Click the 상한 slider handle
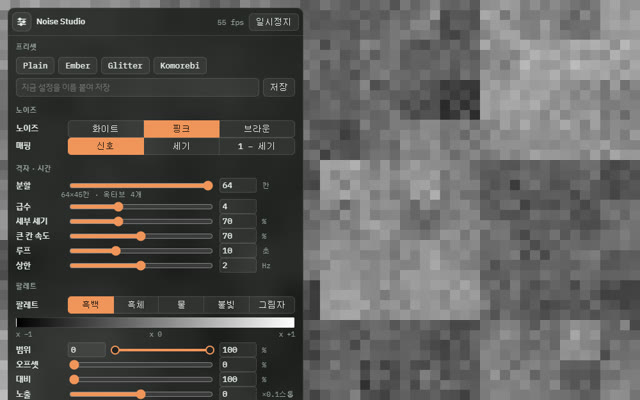The width and height of the screenshot is (640, 400). click(141, 266)
